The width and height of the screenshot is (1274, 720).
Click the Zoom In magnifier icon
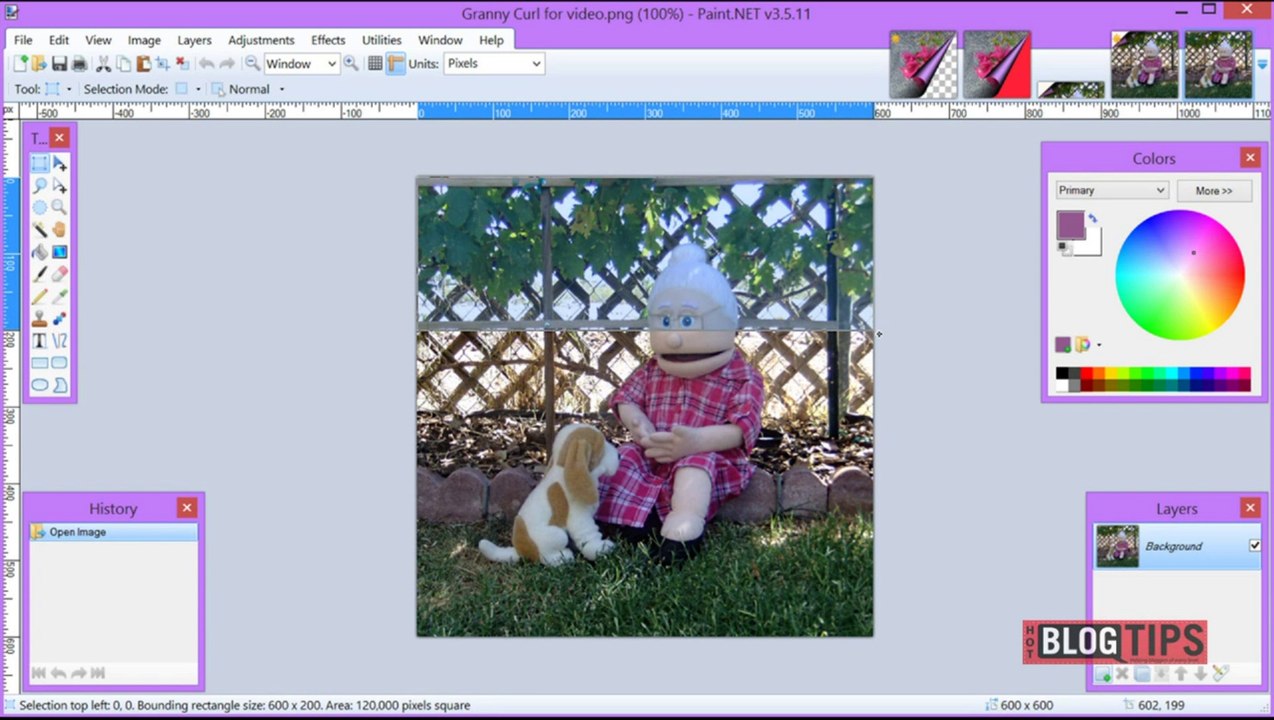351,64
